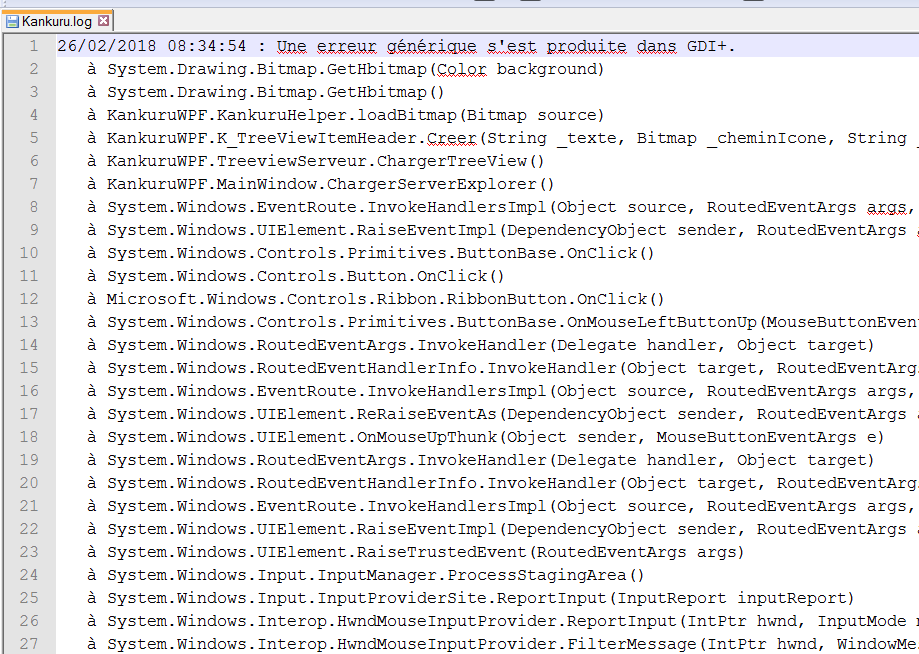Click line number 20 in the margin
919x654 pixels.
29,483
